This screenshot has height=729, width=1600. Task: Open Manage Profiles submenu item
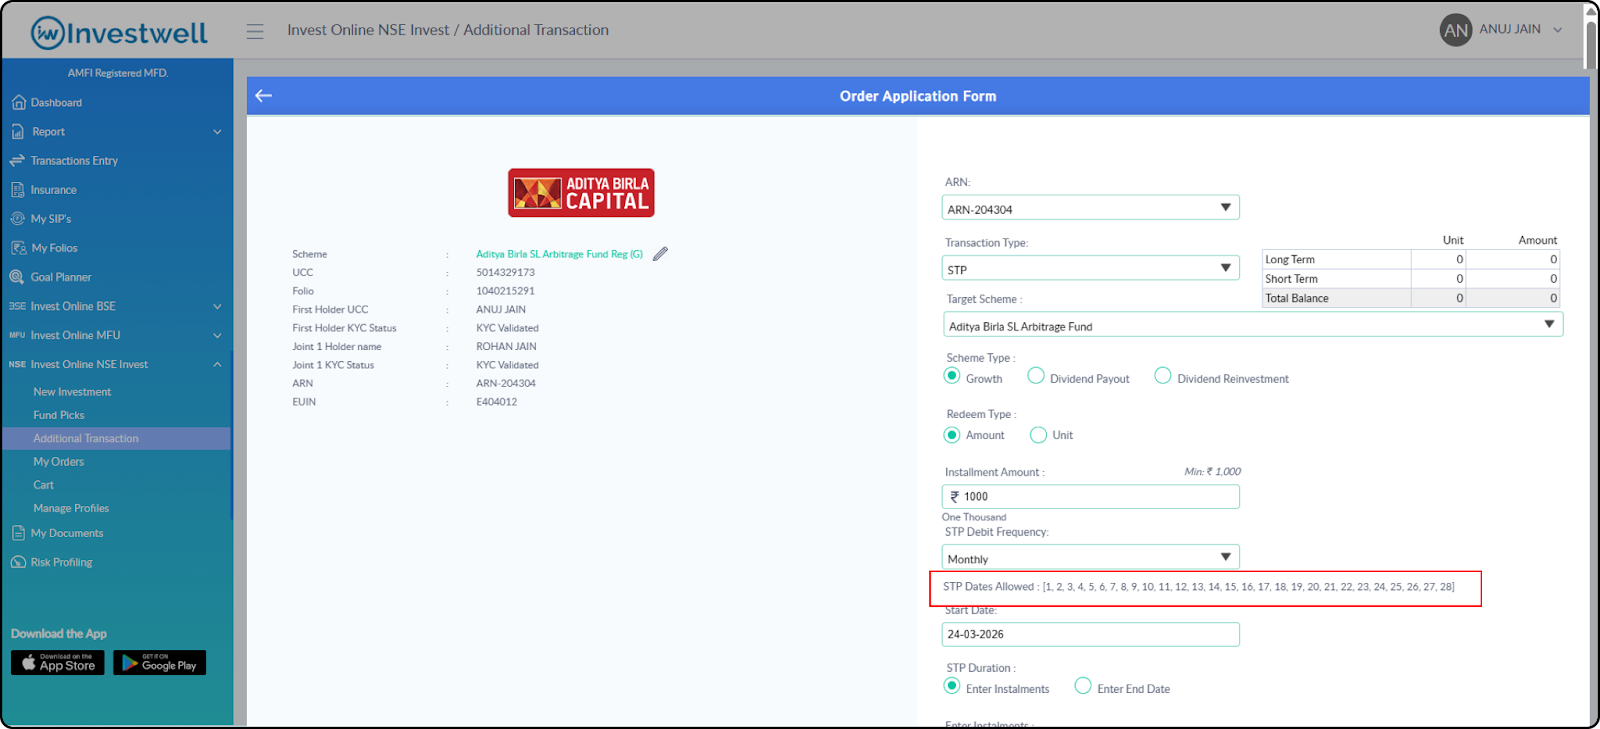click(71, 508)
